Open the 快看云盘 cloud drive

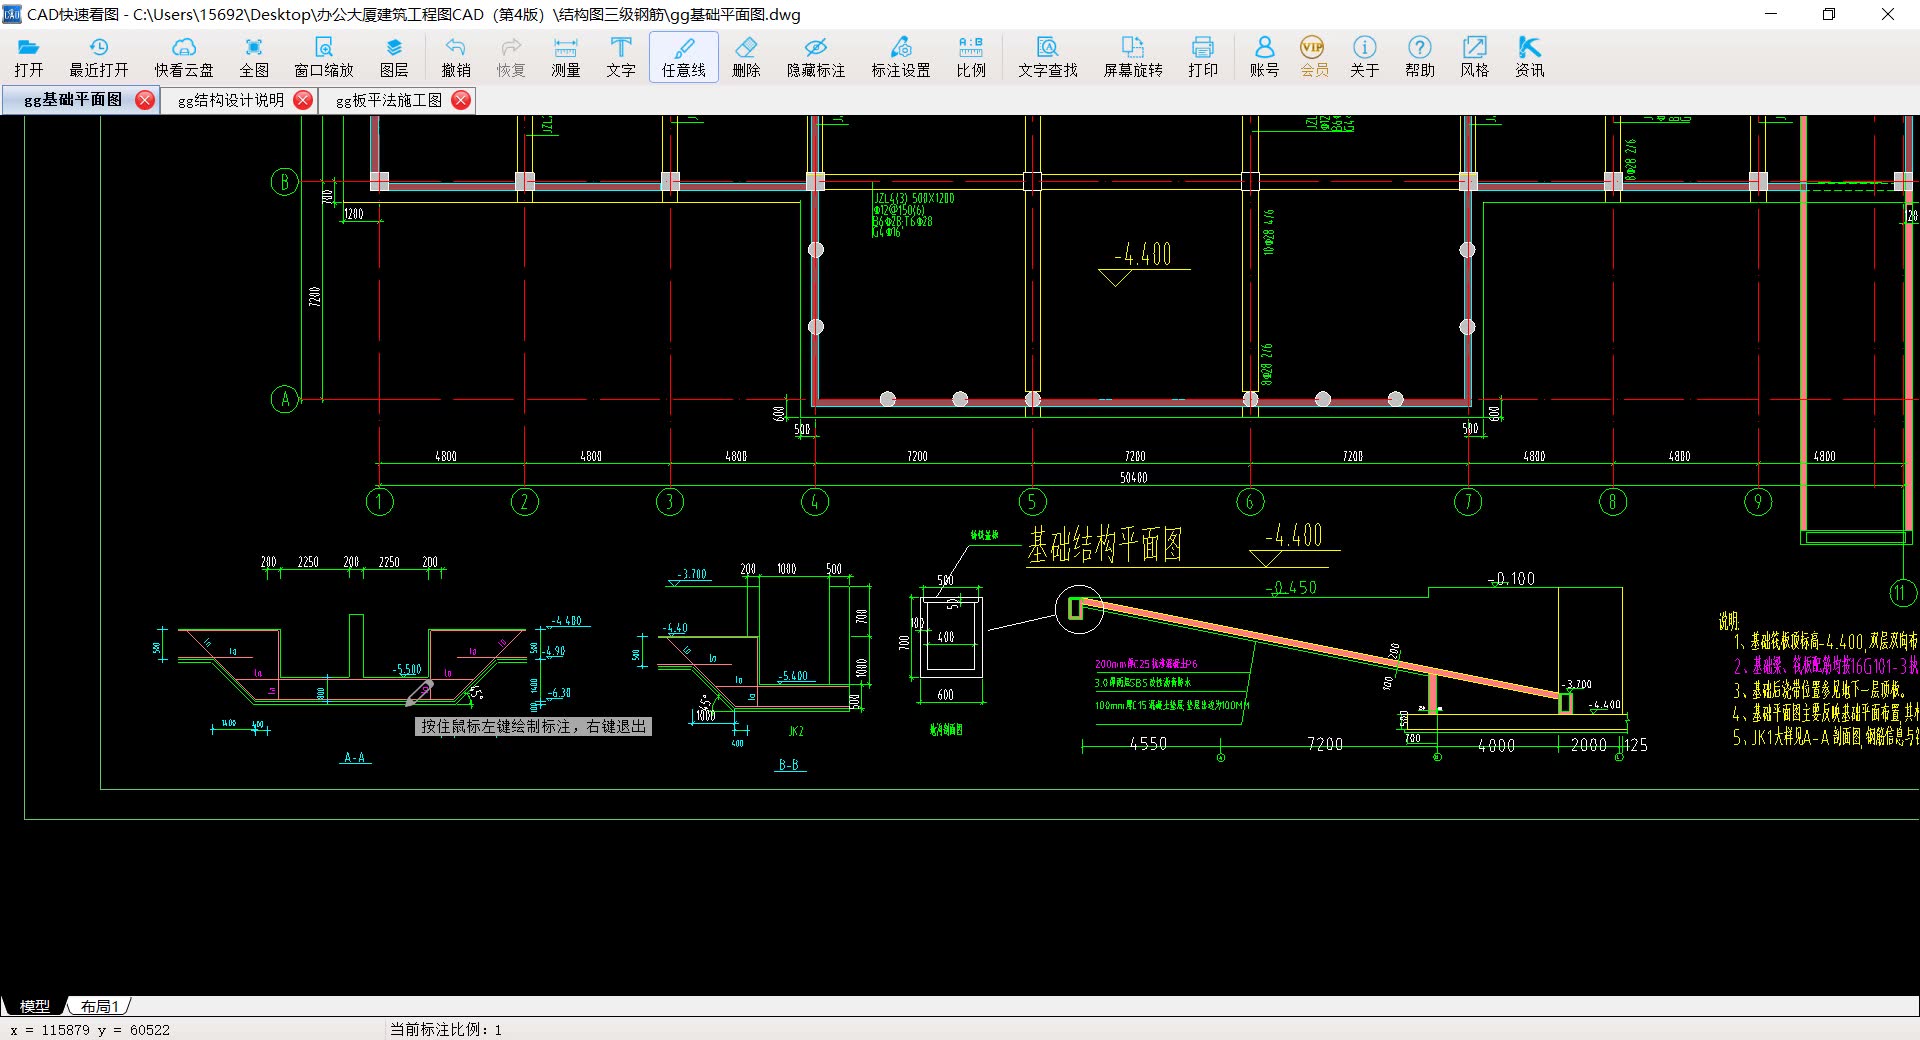(x=184, y=57)
